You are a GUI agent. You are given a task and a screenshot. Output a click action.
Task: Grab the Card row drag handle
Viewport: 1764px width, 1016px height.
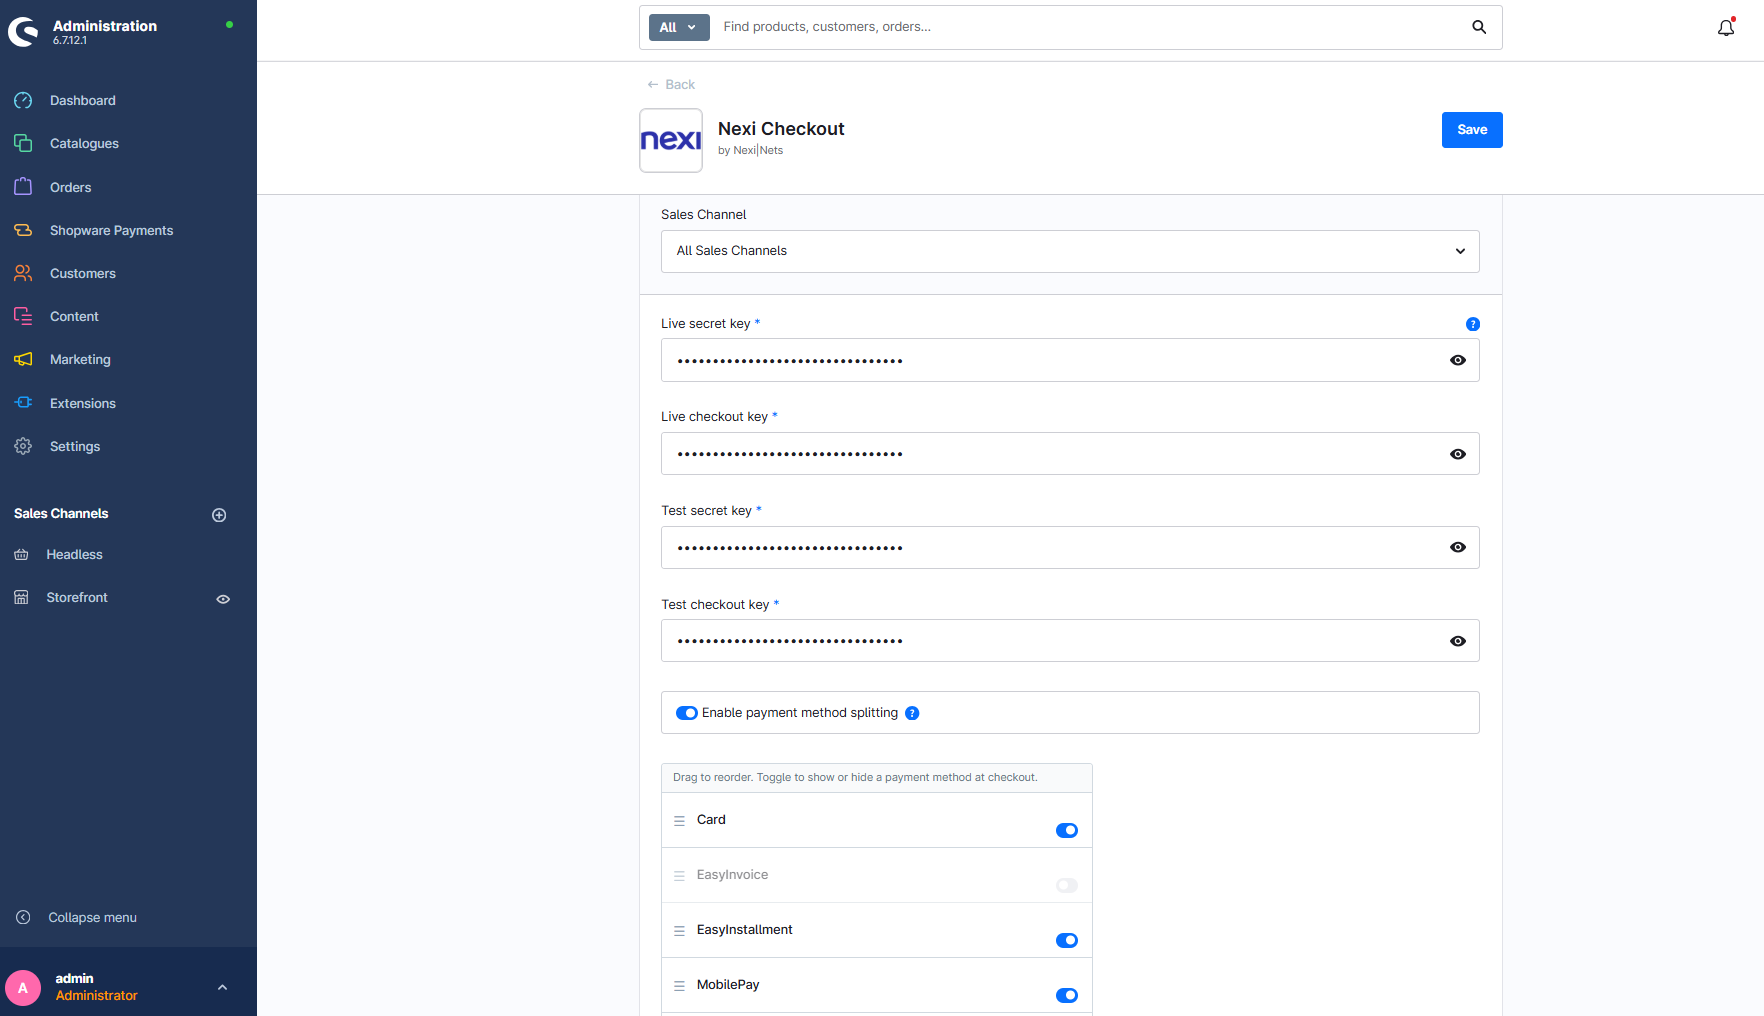click(x=679, y=820)
